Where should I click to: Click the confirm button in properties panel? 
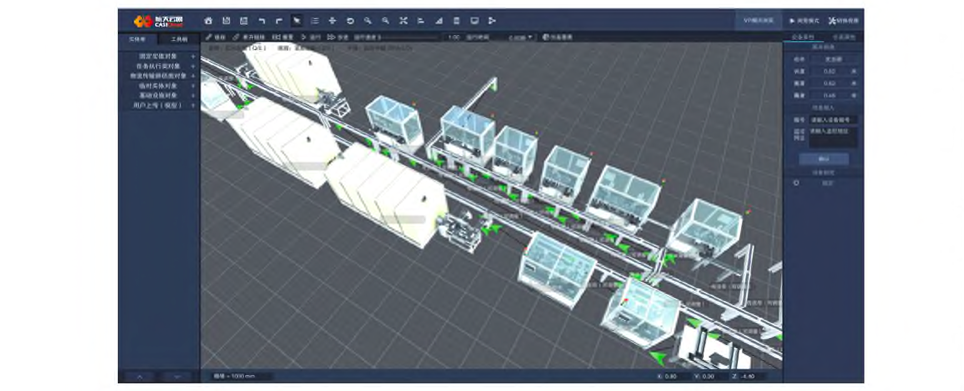point(824,159)
